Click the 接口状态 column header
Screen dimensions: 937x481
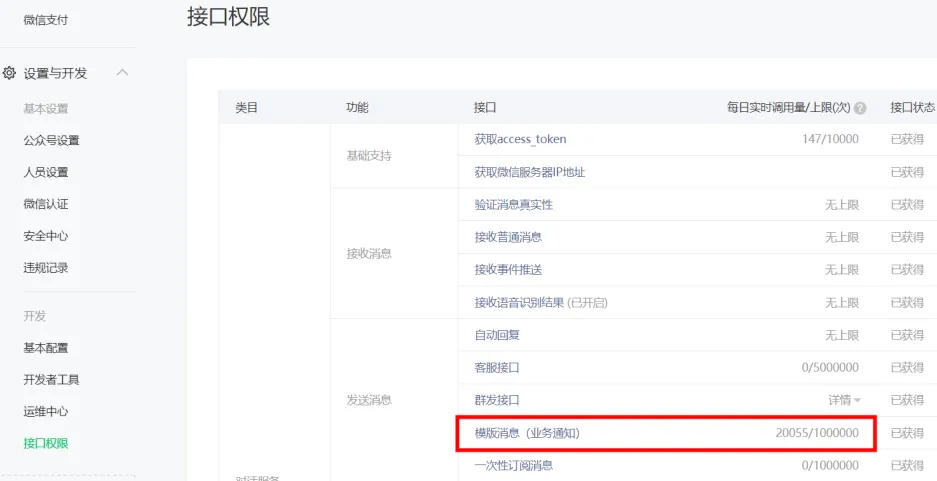[912, 108]
